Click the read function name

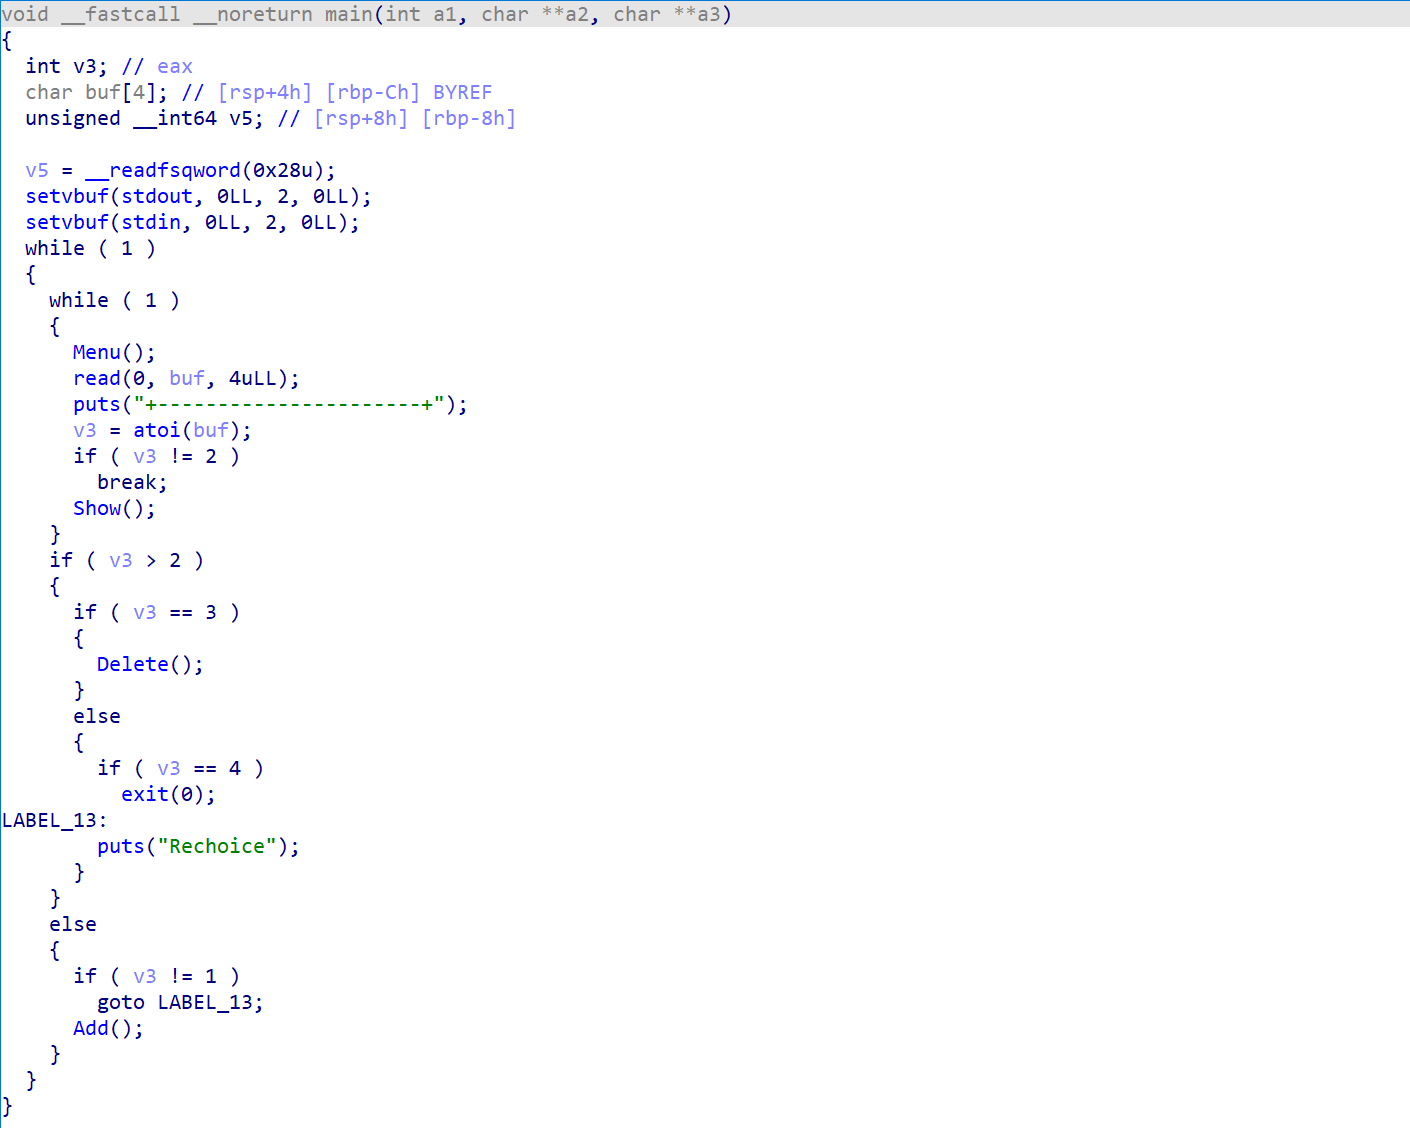pyautogui.click(x=97, y=379)
